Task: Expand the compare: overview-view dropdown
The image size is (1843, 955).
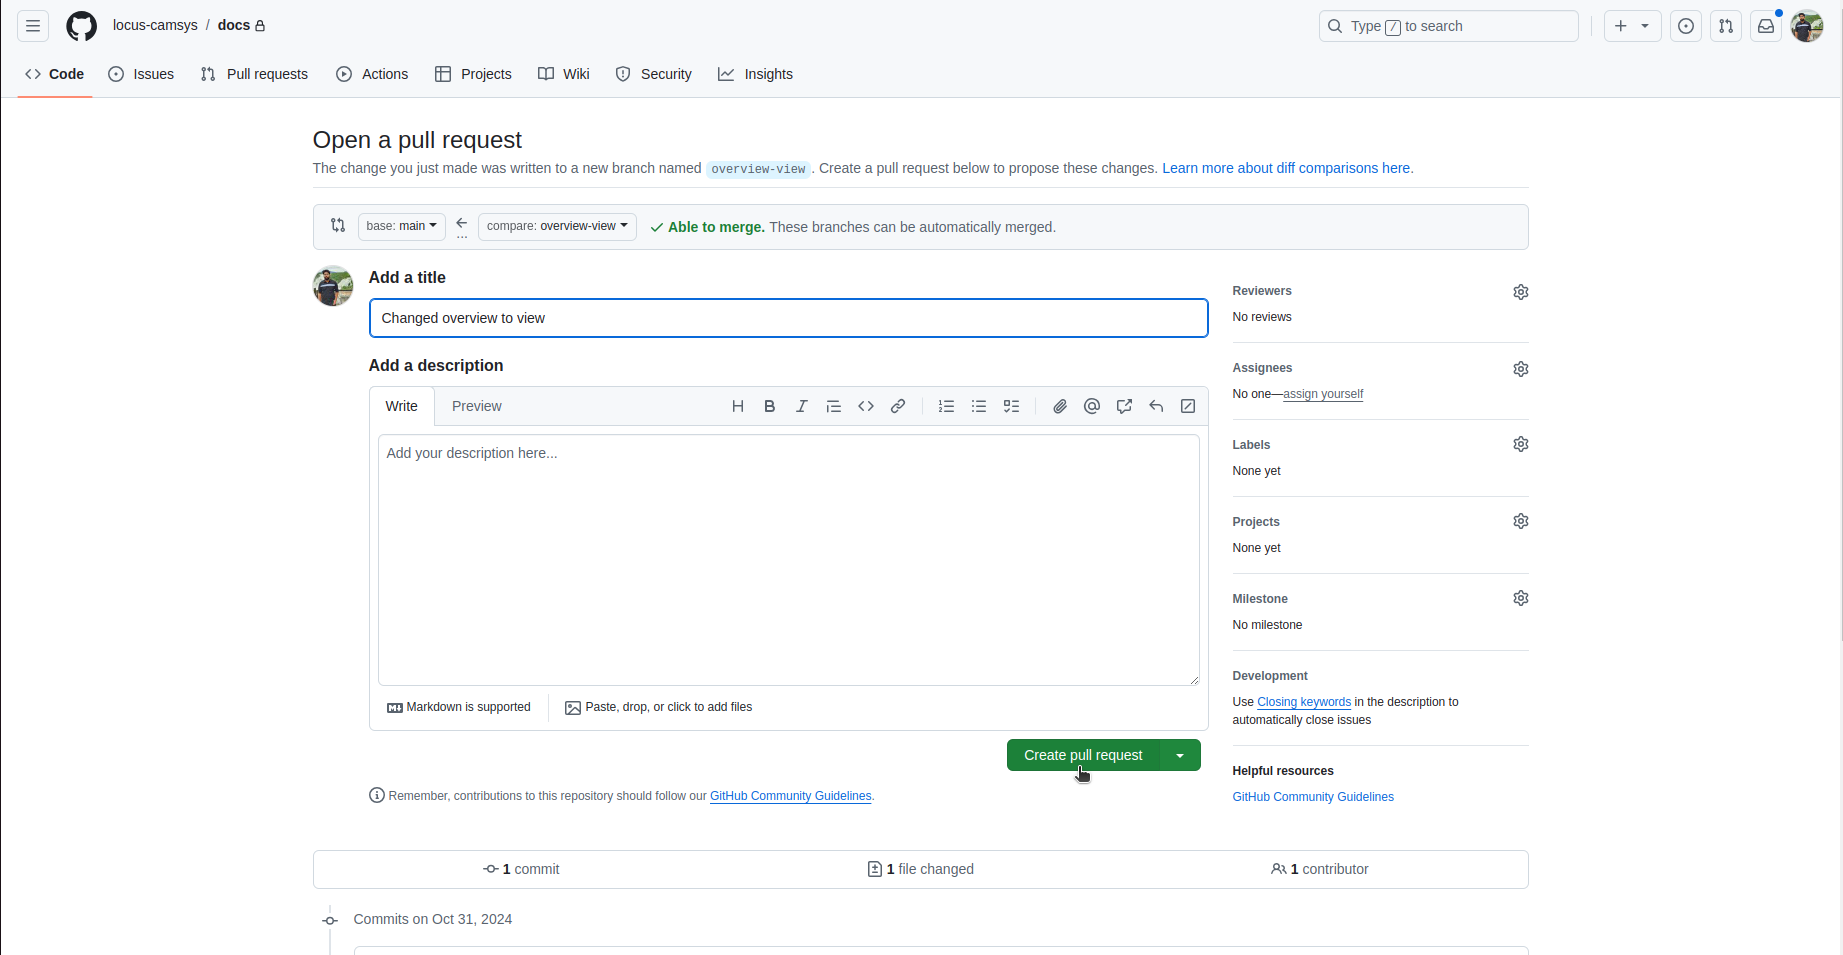Action: [x=557, y=226]
